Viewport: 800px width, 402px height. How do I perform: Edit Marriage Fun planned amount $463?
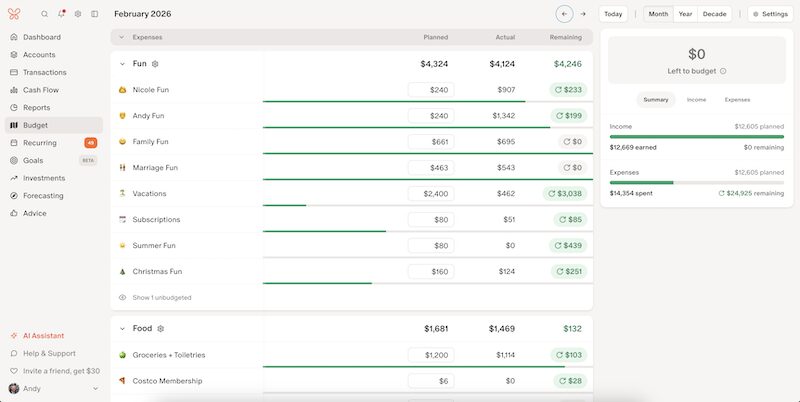[431, 168]
